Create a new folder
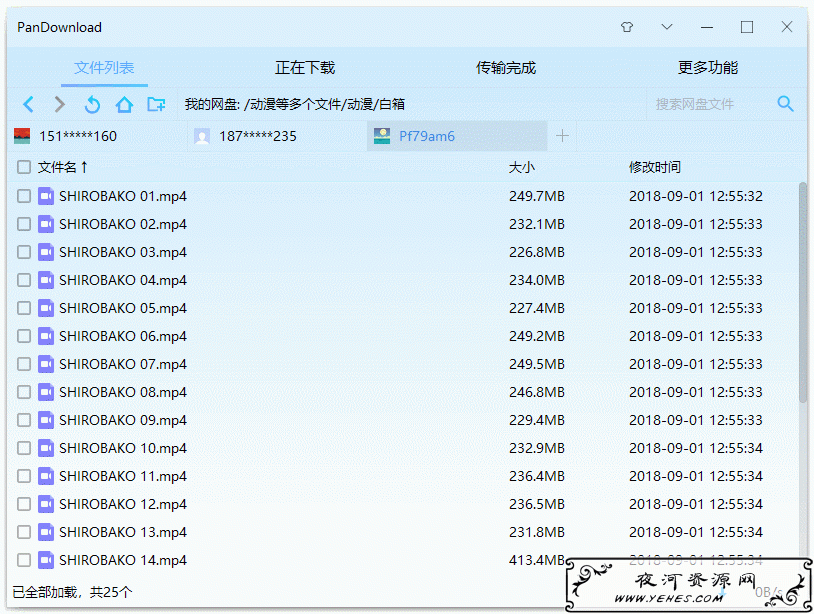This screenshot has height=614, width=814. click(x=156, y=104)
